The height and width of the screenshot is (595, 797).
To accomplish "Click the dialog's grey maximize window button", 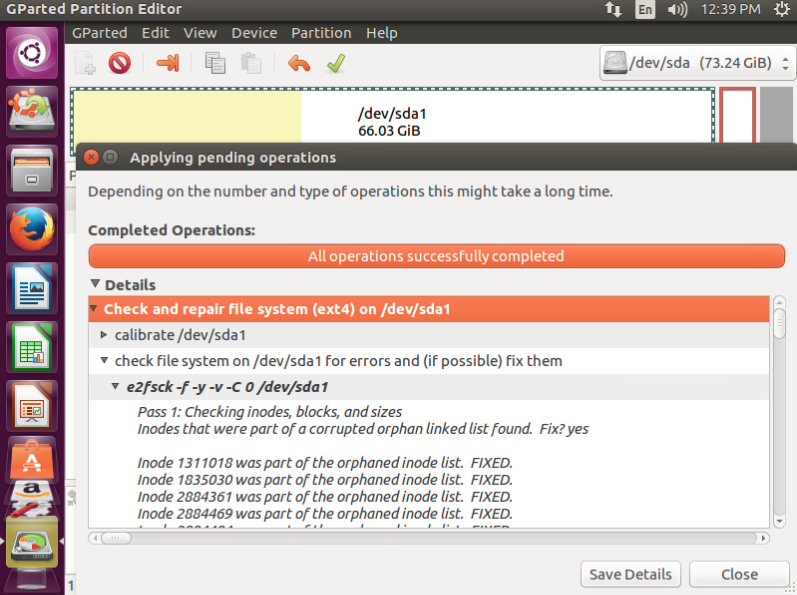I will pyautogui.click(x=110, y=157).
